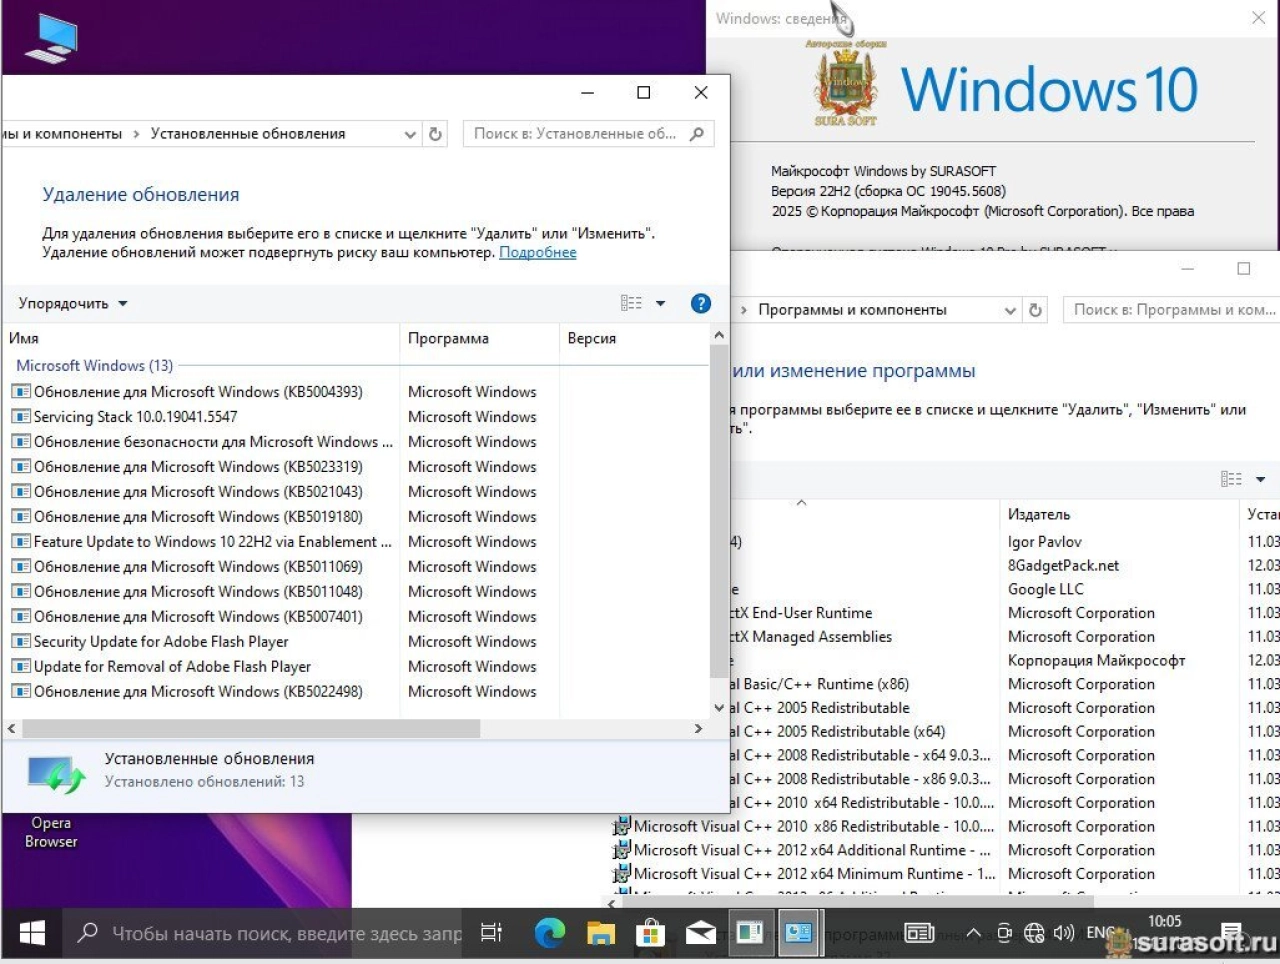The height and width of the screenshot is (964, 1280).
Task: Click the scroll down arrow of the updates list
Action: pyautogui.click(x=718, y=707)
